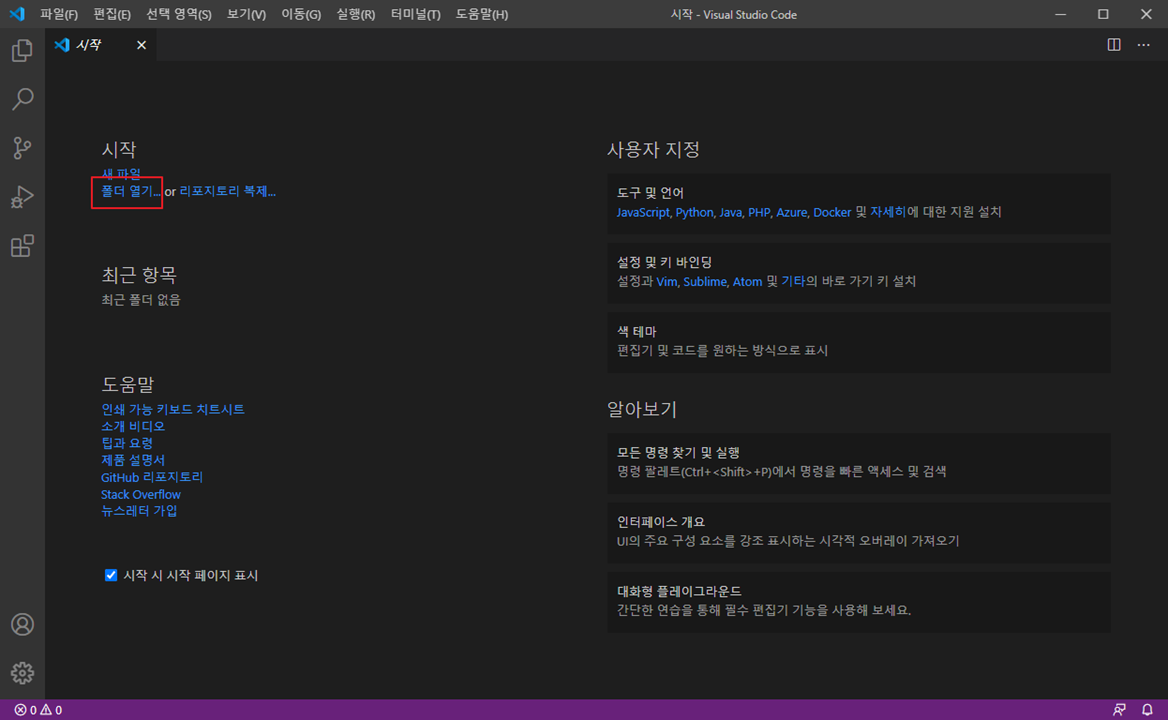Click the 설정 및 키 바인딩 card heading
The image size is (1168, 720).
tap(664, 262)
